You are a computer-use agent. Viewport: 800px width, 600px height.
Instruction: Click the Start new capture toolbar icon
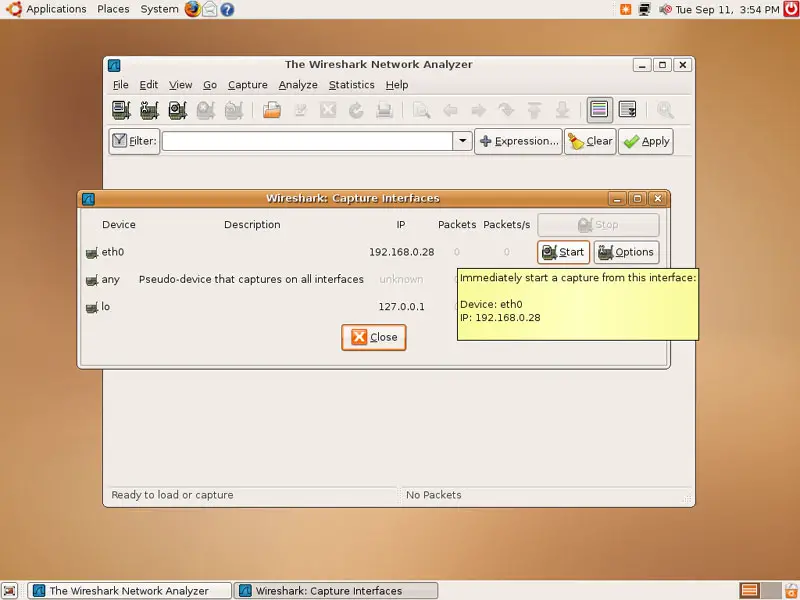point(177,110)
